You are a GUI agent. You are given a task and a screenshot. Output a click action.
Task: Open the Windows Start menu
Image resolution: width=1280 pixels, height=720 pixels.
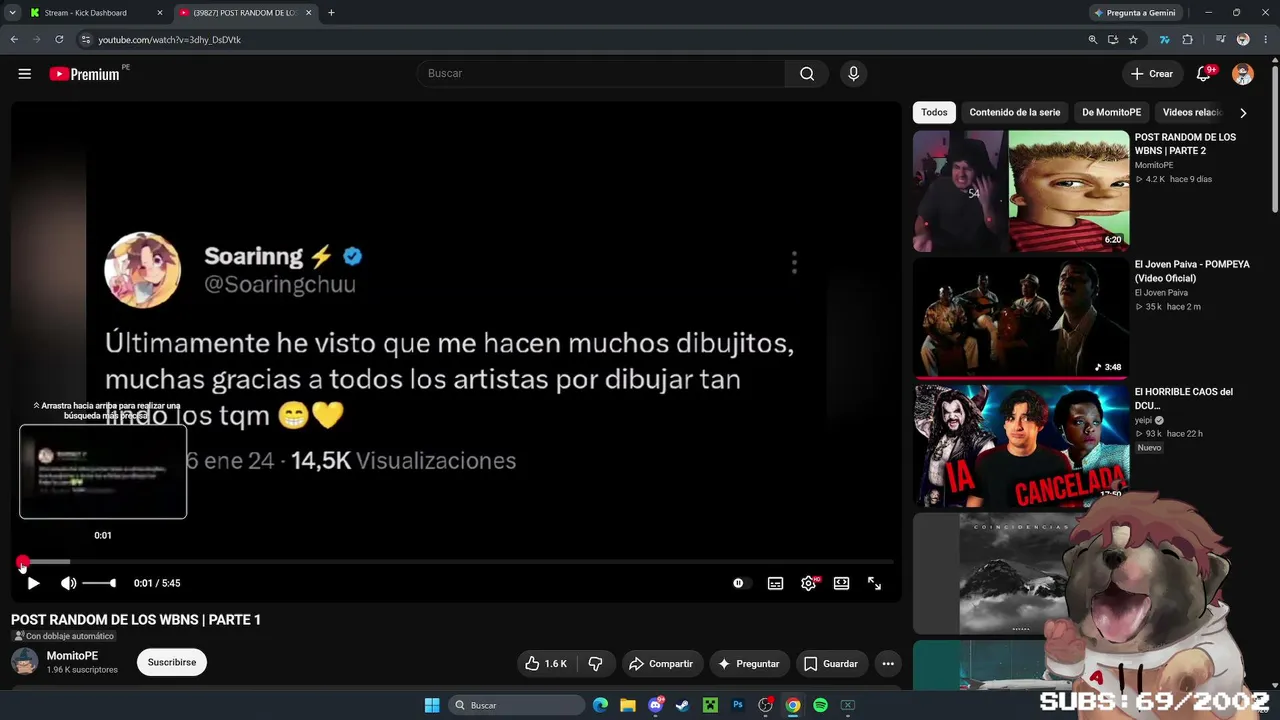pos(432,705)
